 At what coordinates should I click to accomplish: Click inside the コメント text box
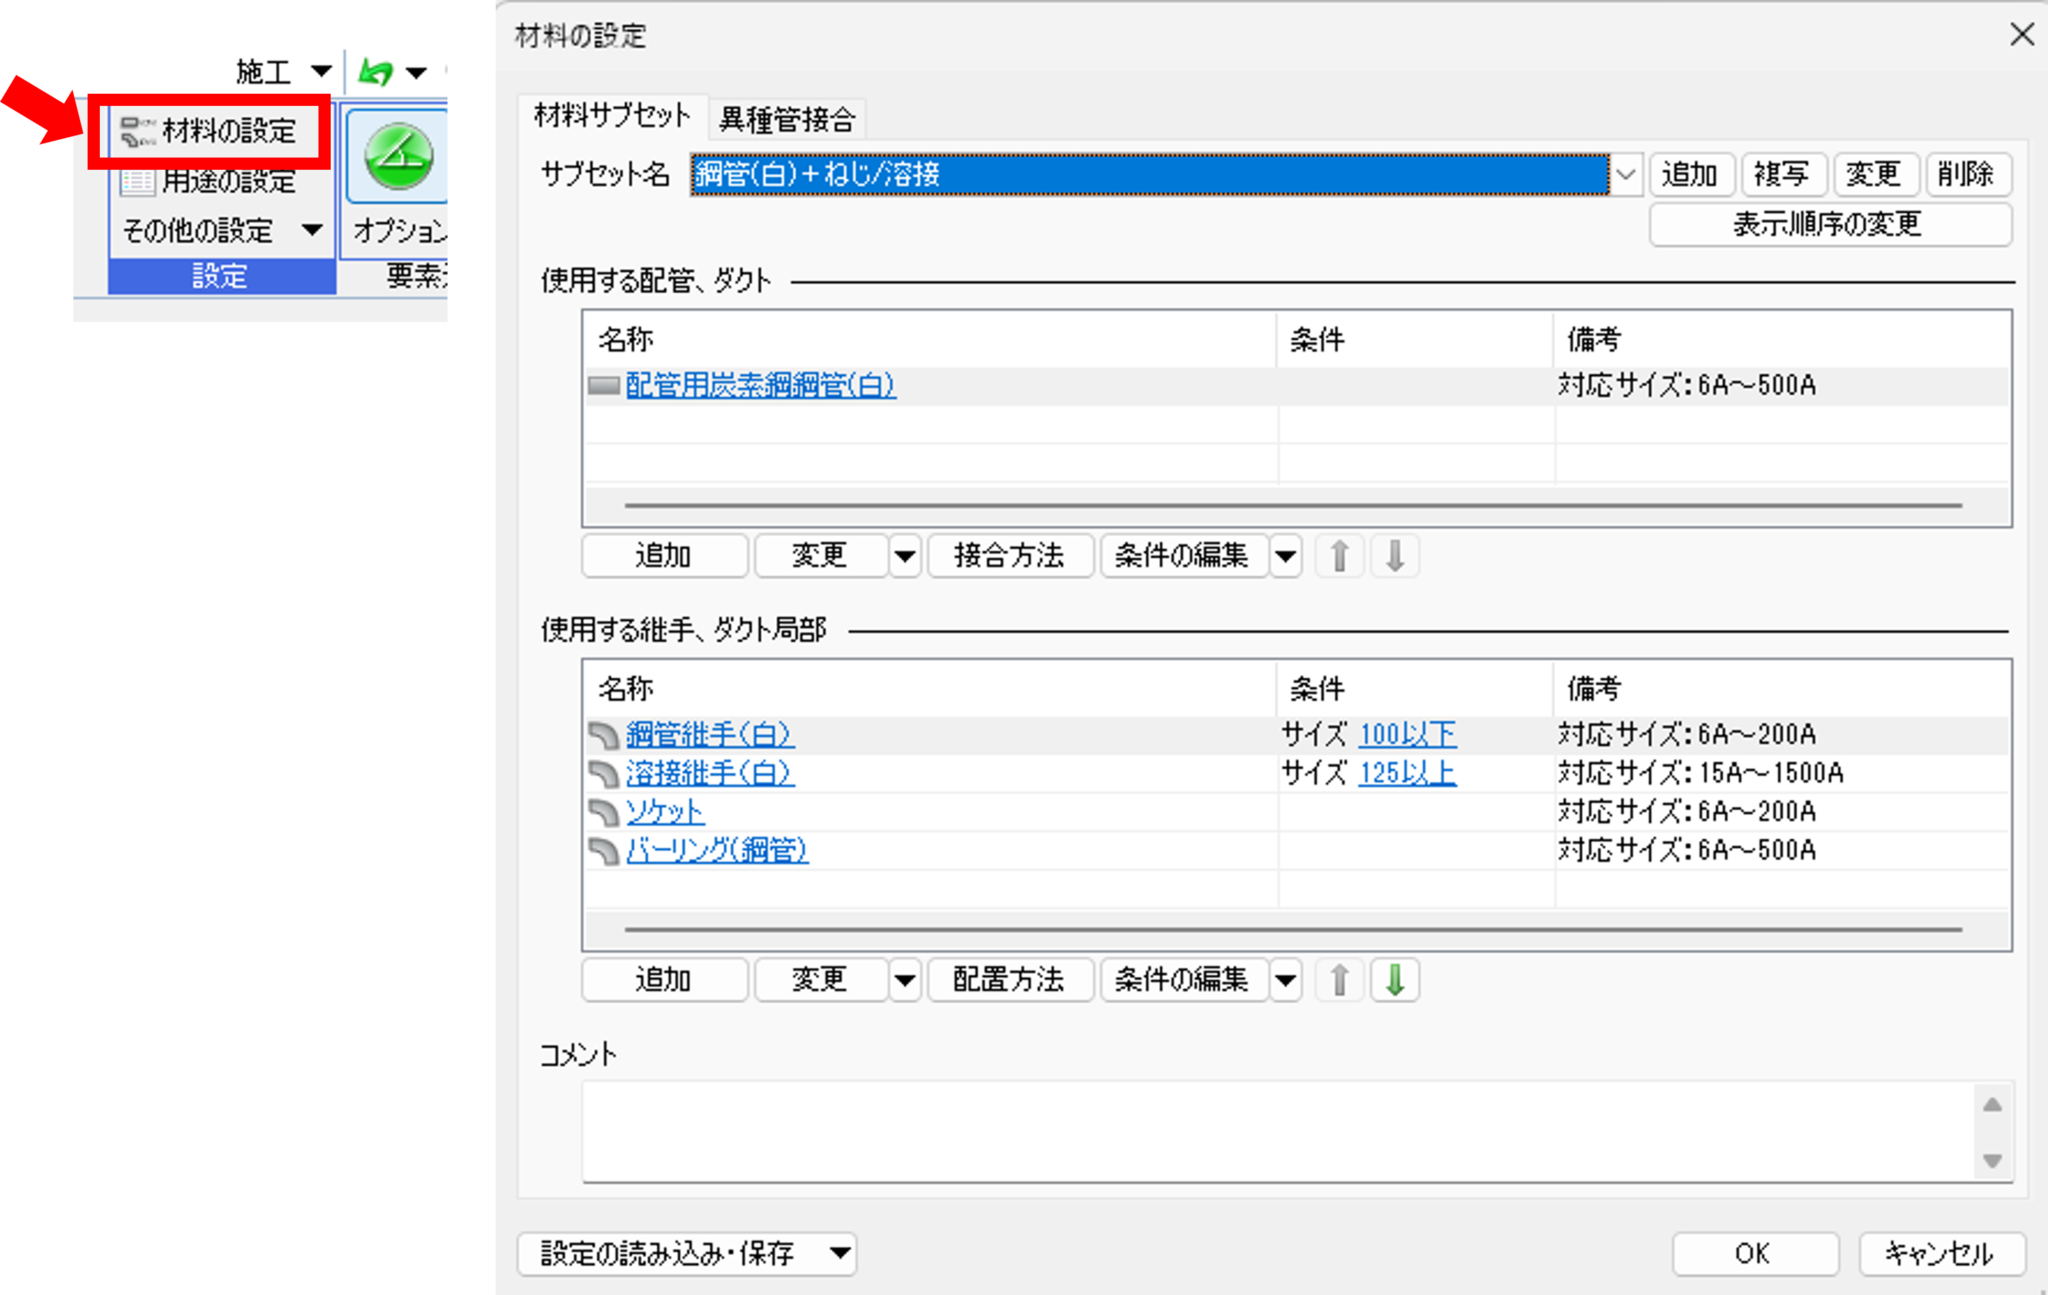coord(1278,1132)
